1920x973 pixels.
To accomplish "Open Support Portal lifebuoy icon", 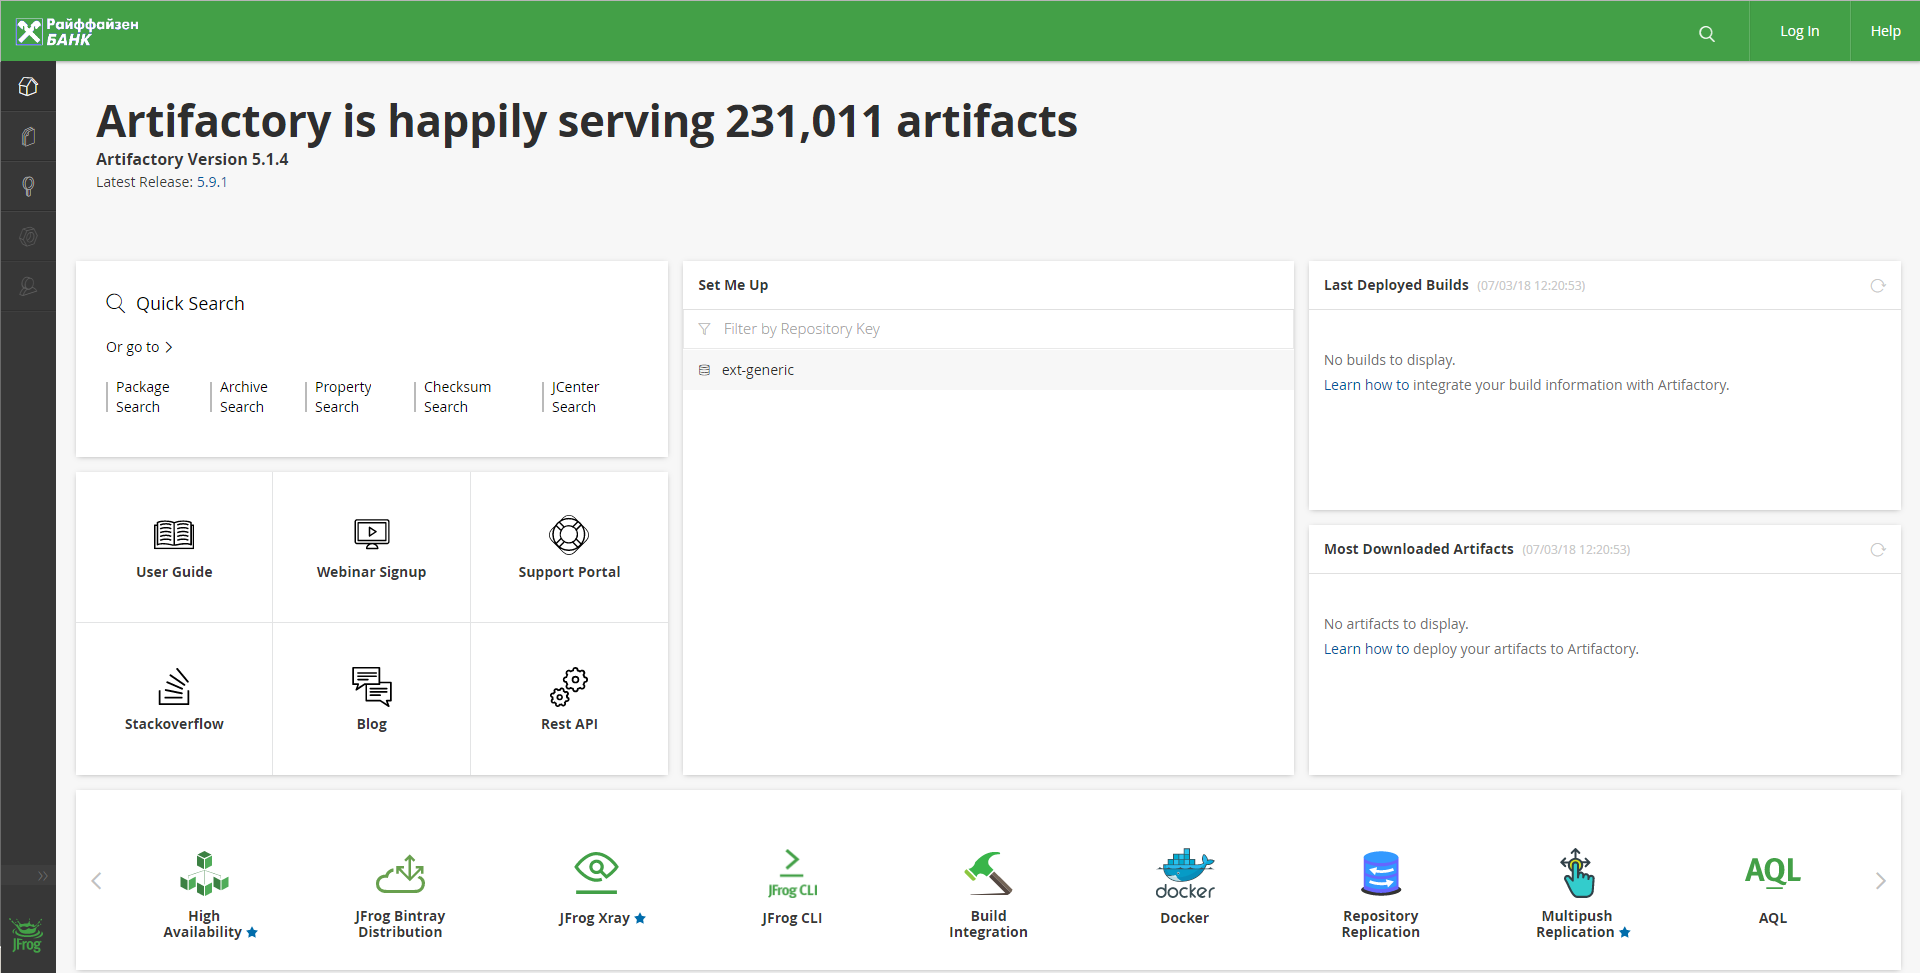I will click(569, 535).
